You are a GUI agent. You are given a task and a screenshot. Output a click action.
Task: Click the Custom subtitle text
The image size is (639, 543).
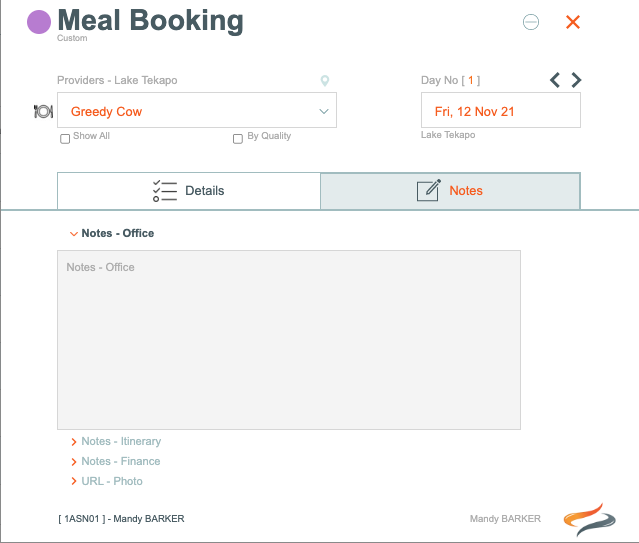click(72, 38)
